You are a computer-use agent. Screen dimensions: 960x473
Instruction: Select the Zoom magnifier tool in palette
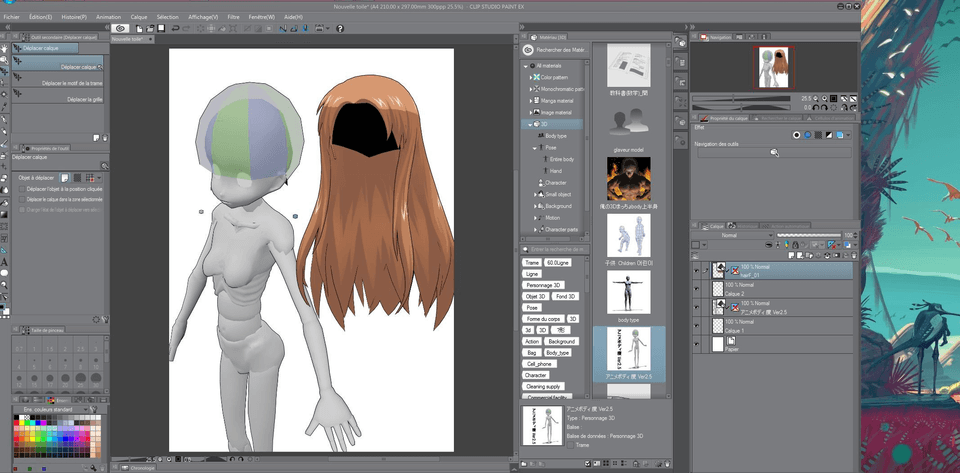[x=4, y=60]
